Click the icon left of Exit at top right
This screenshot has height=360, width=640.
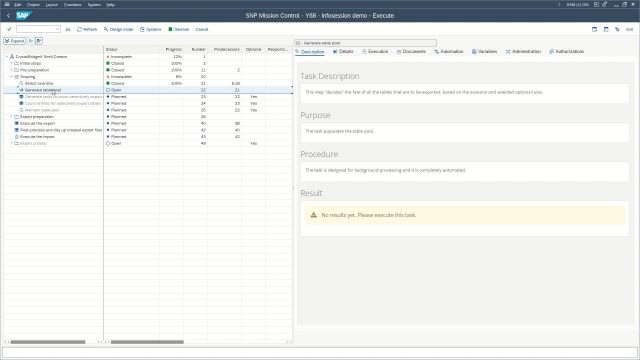(618, 29)
